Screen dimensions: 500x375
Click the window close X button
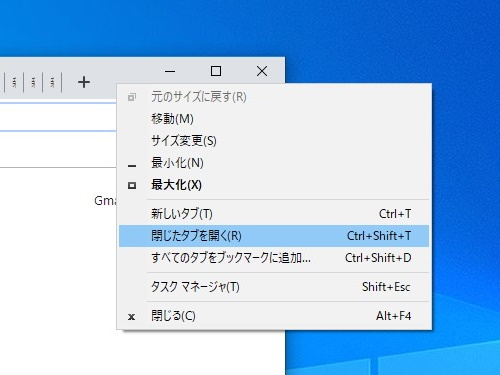pyautogui.click(x=262, y=71)
